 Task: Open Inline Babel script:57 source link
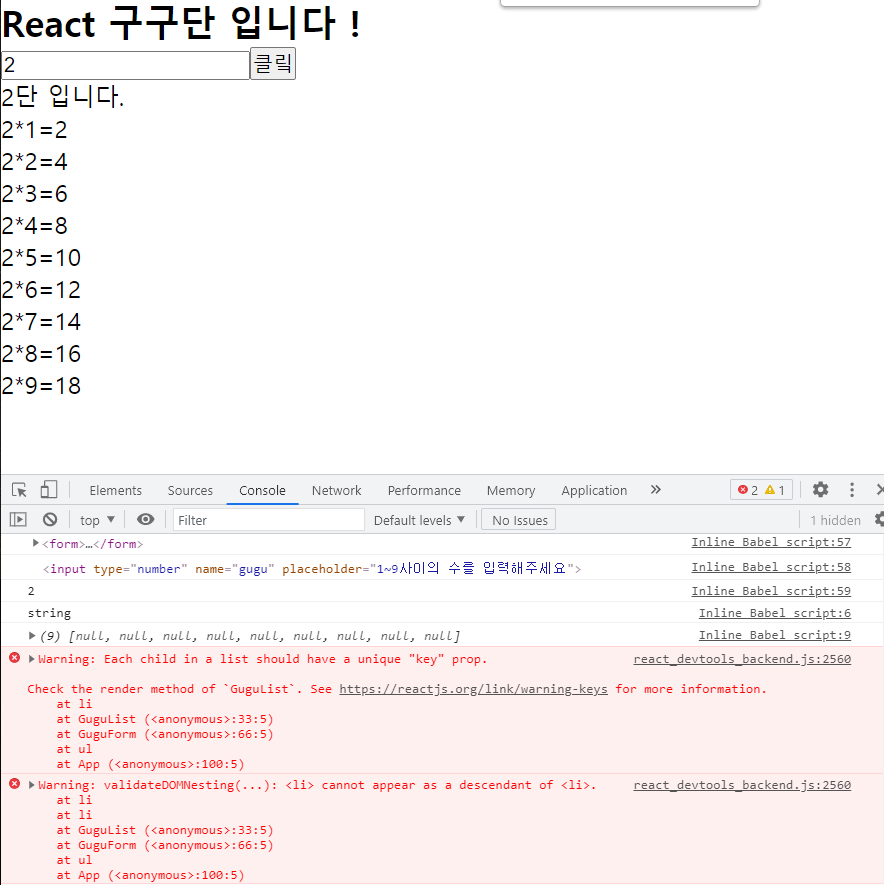pyautogui.click(x=771, y=542)
